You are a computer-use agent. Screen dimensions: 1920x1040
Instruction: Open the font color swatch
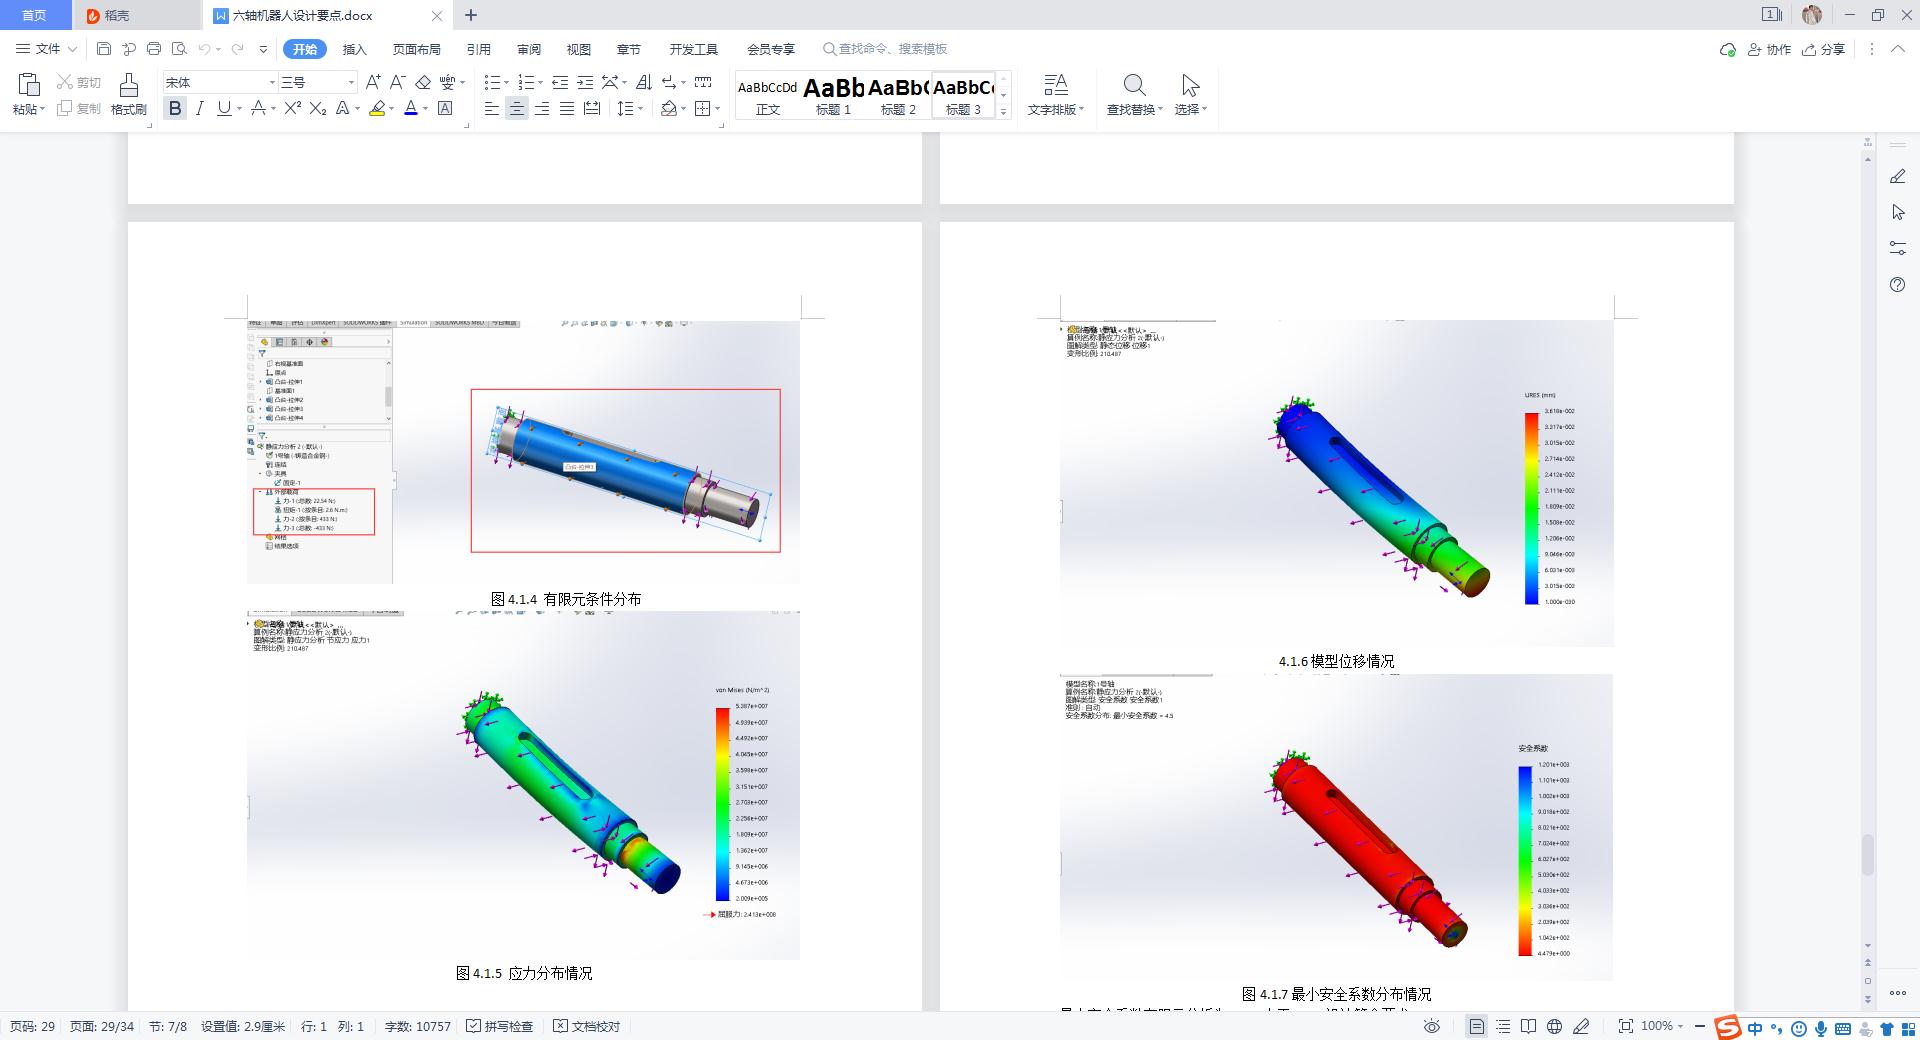pos(410,108)
